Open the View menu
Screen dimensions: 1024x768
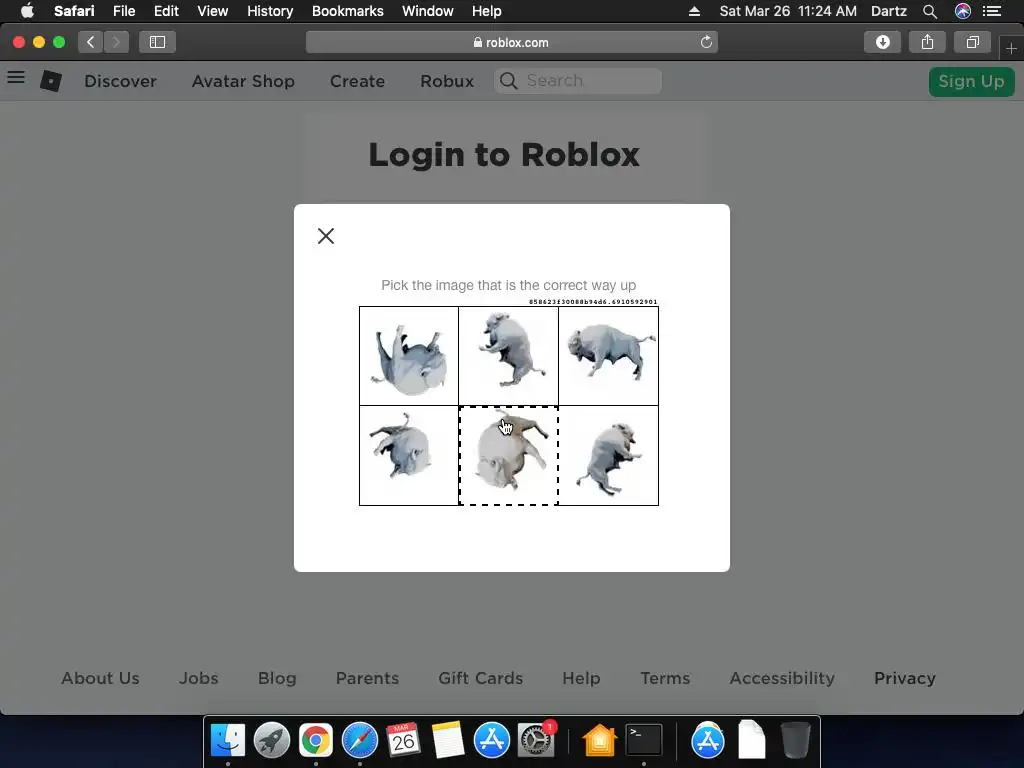[x=212, y=11]
